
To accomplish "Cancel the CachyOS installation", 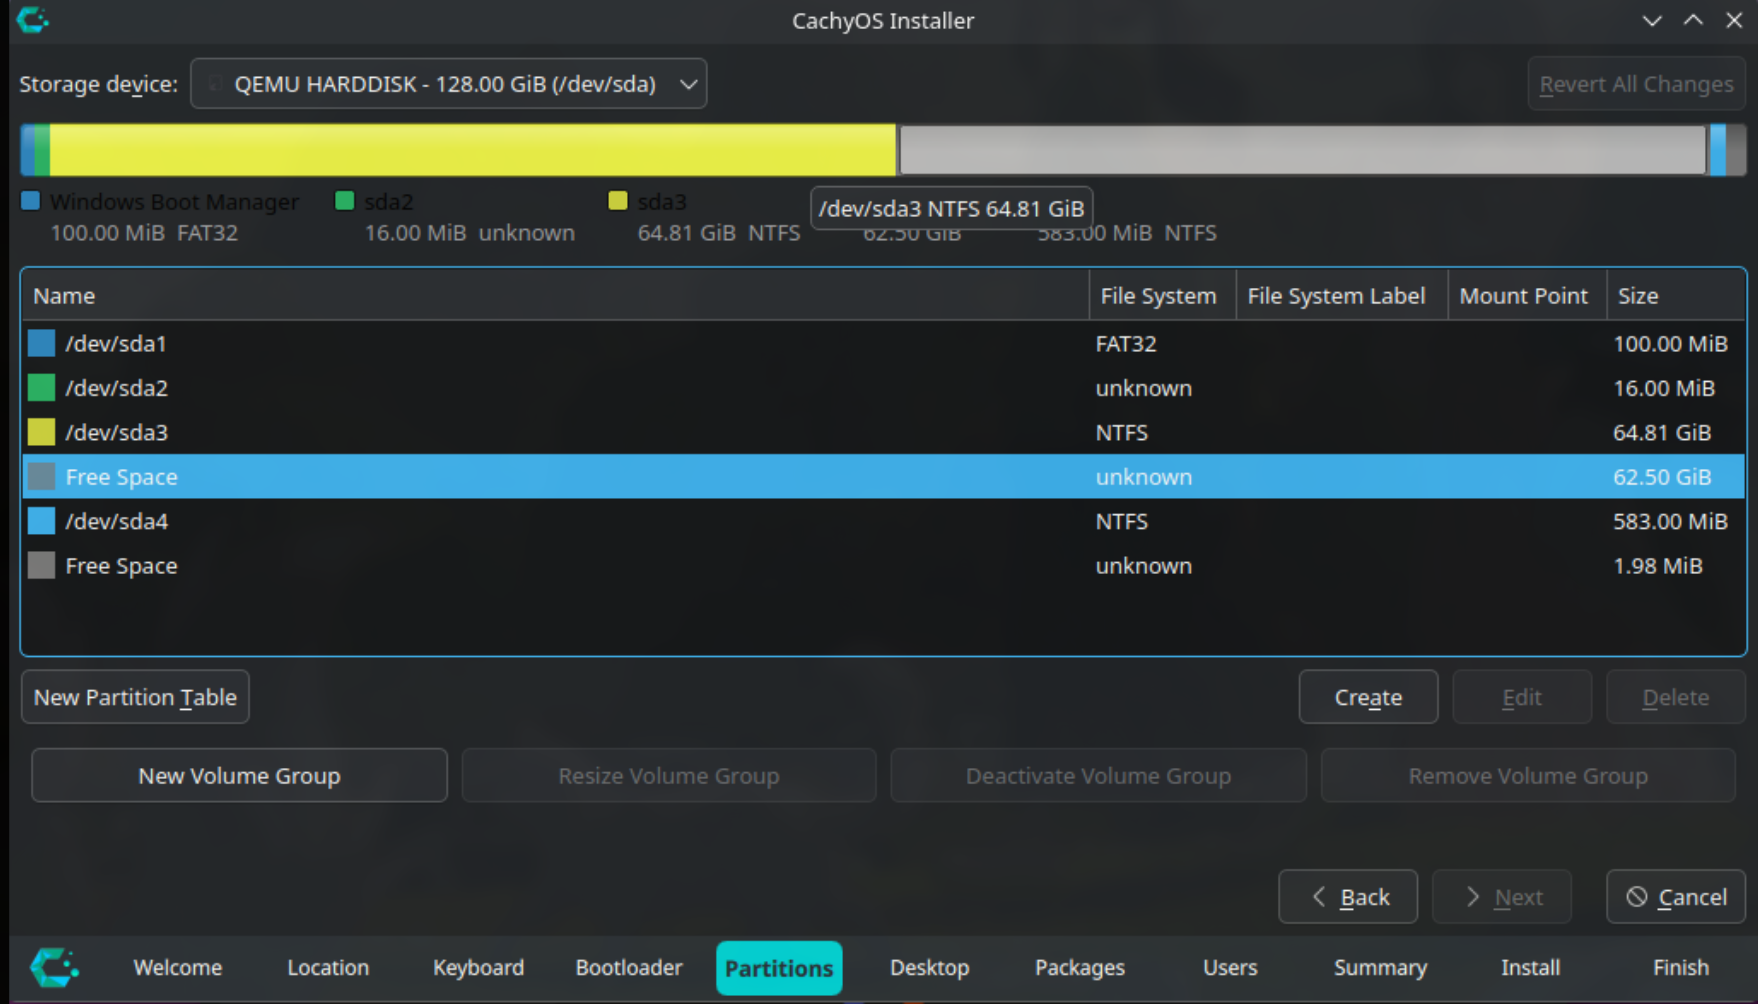I will [1676, 897].
